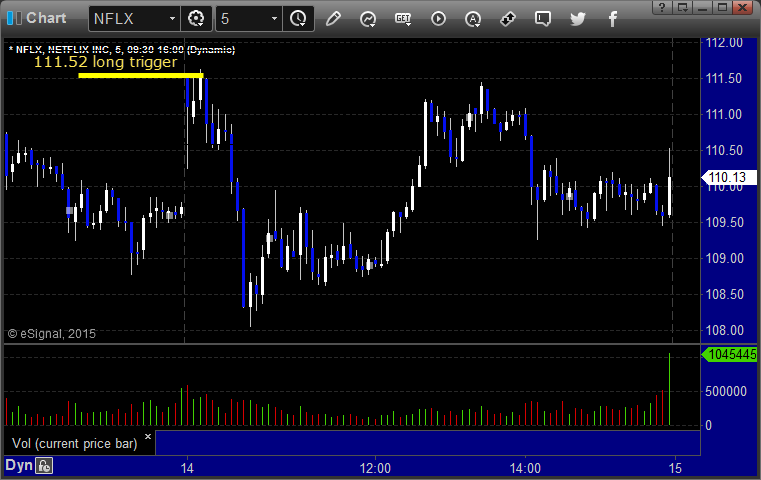Click the 108.50 price axis label

724,294
